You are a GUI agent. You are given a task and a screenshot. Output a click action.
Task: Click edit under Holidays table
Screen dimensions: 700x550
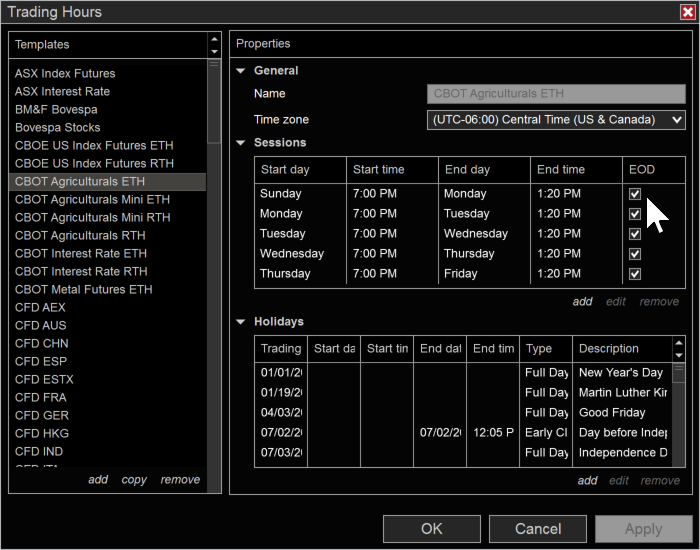[619, 481]
